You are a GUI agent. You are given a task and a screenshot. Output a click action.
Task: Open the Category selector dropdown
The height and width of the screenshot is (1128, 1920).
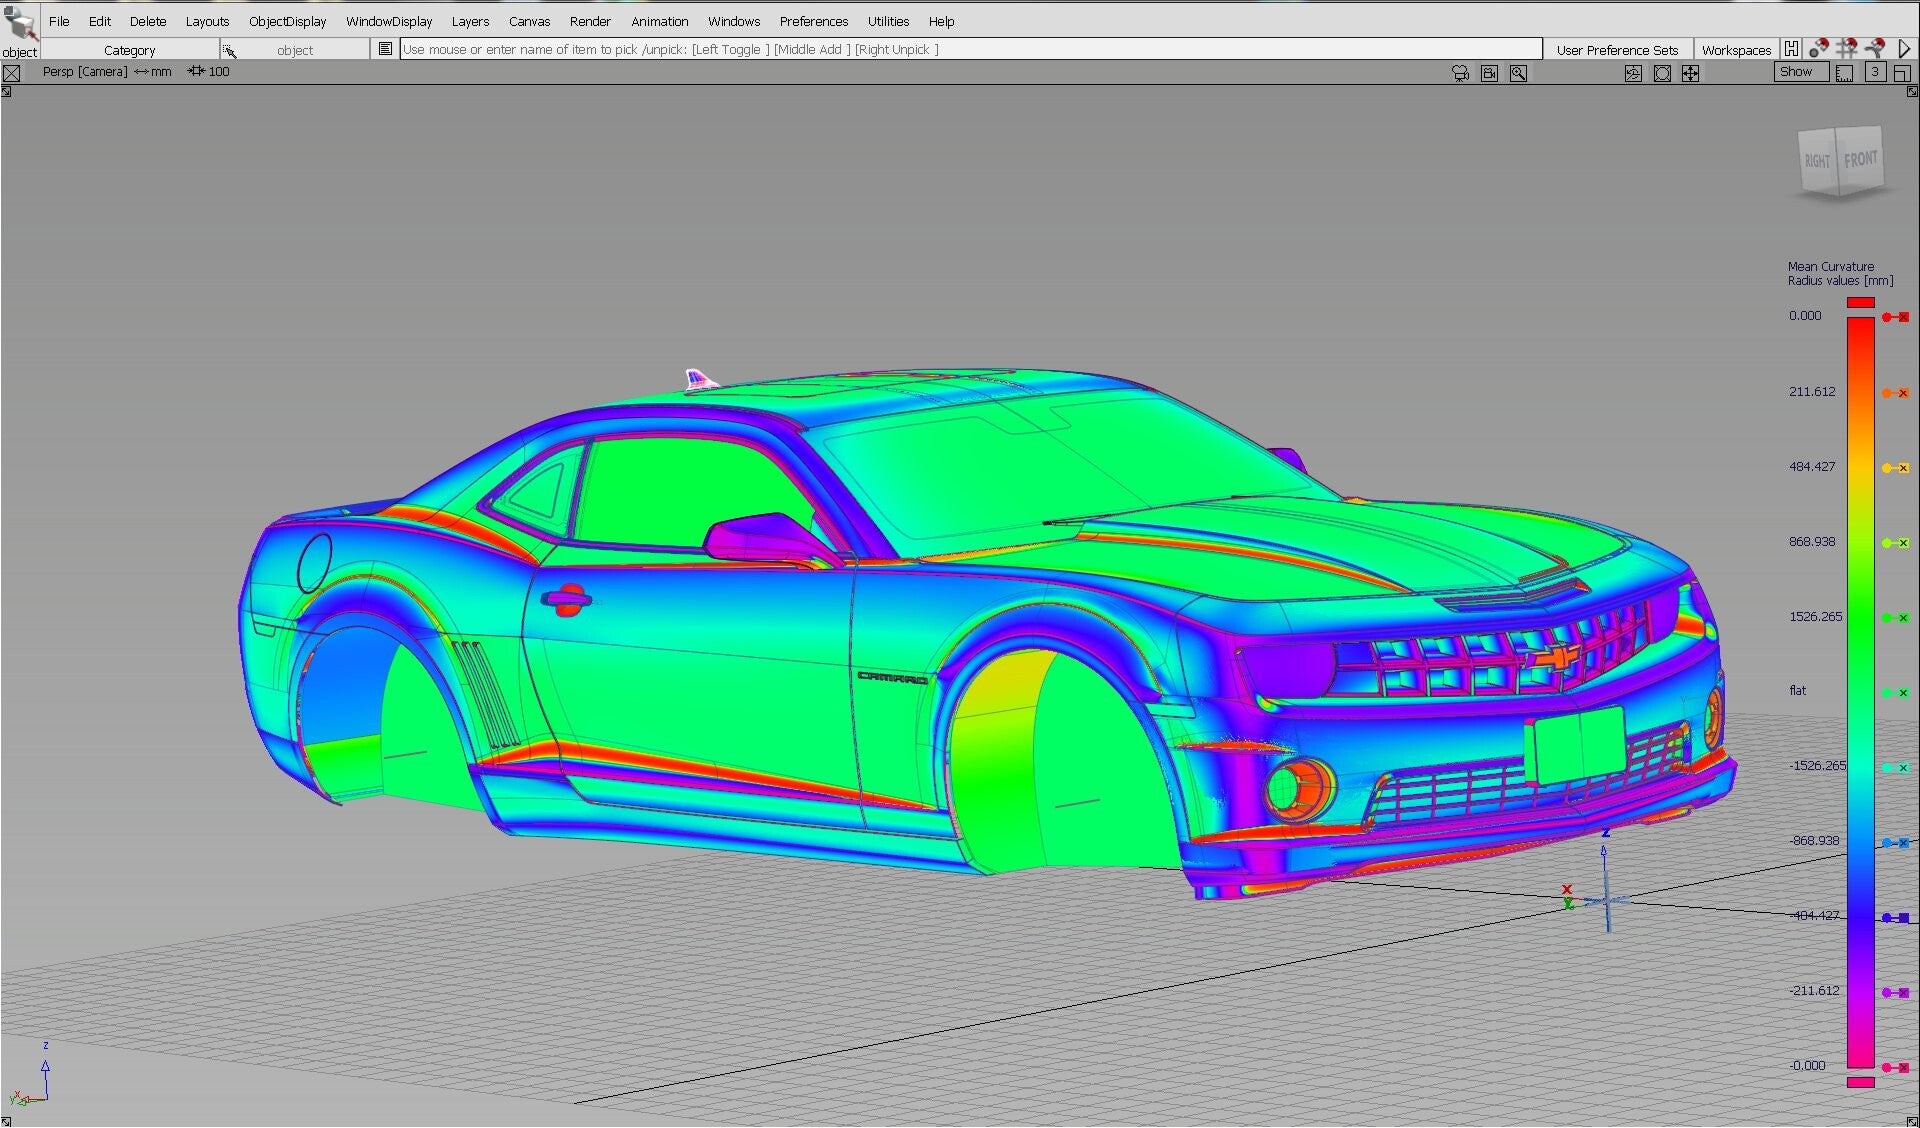point(129,50)
